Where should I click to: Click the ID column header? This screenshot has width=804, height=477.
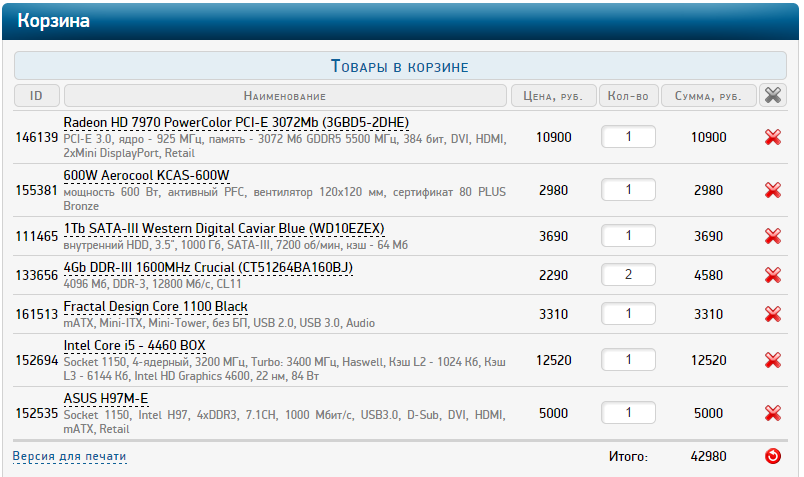click(x=37, y=96)
